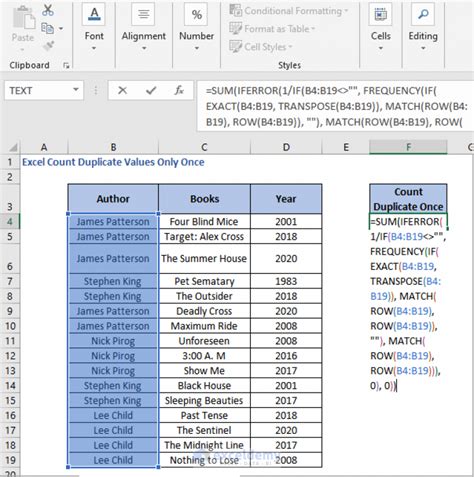The height and width of the screenshot is (477, 474).
Task: Click cell 'Past Tense'
Action: [x=204, y=415]
